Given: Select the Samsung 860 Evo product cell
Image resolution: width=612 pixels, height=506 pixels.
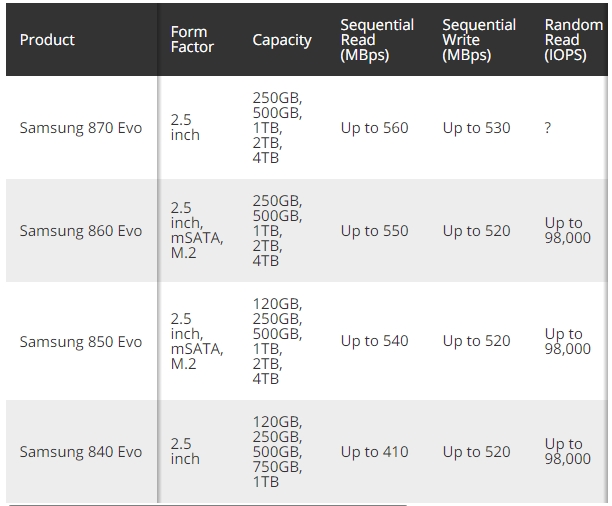Looking at the screenshot, I should pos(81,231).
